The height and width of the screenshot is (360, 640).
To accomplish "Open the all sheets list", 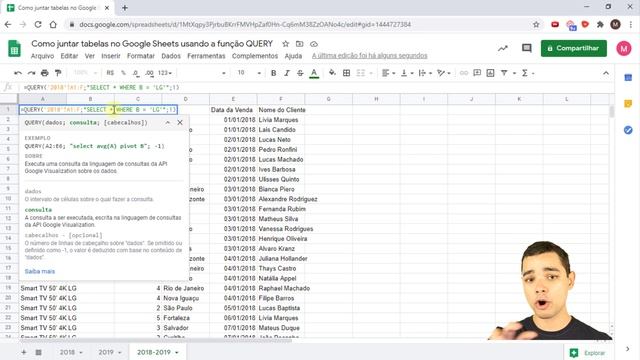I will pyautogui.click(x=38, y=352).
